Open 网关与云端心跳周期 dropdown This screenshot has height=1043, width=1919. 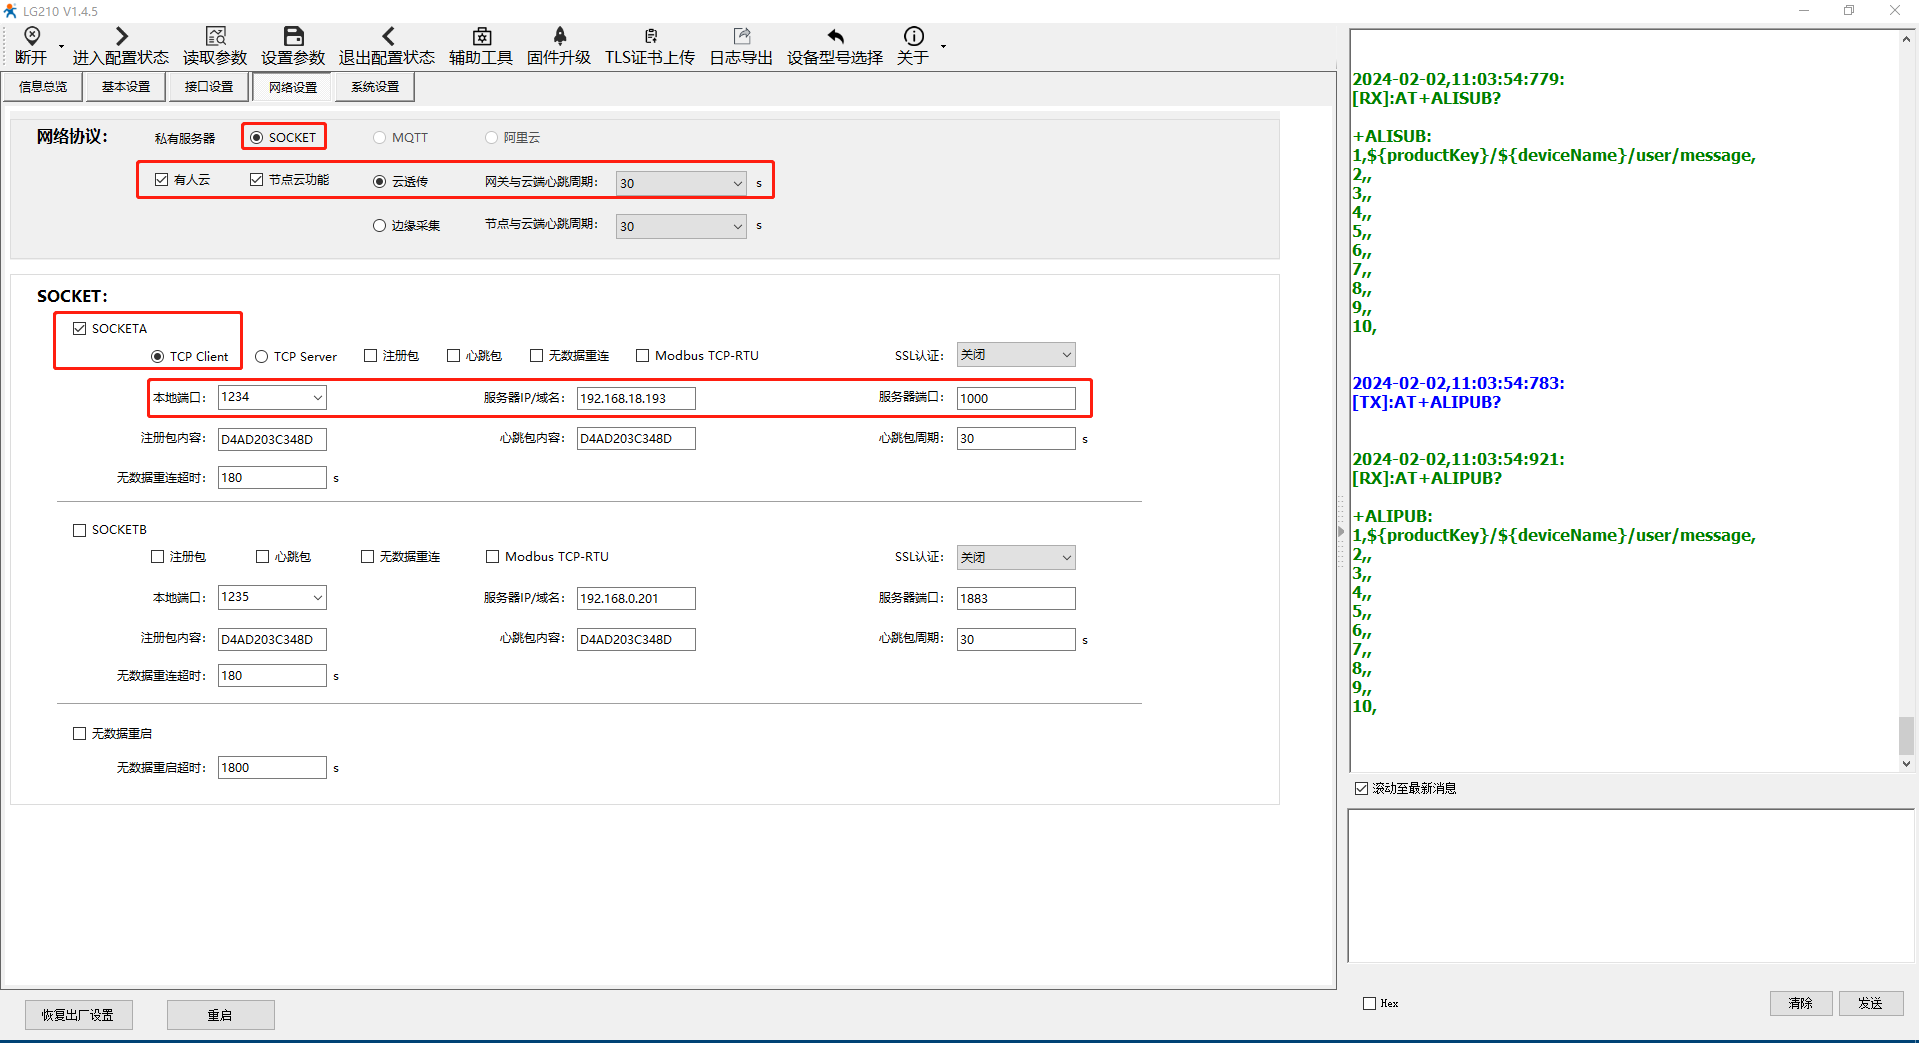[x=681, y=183]
